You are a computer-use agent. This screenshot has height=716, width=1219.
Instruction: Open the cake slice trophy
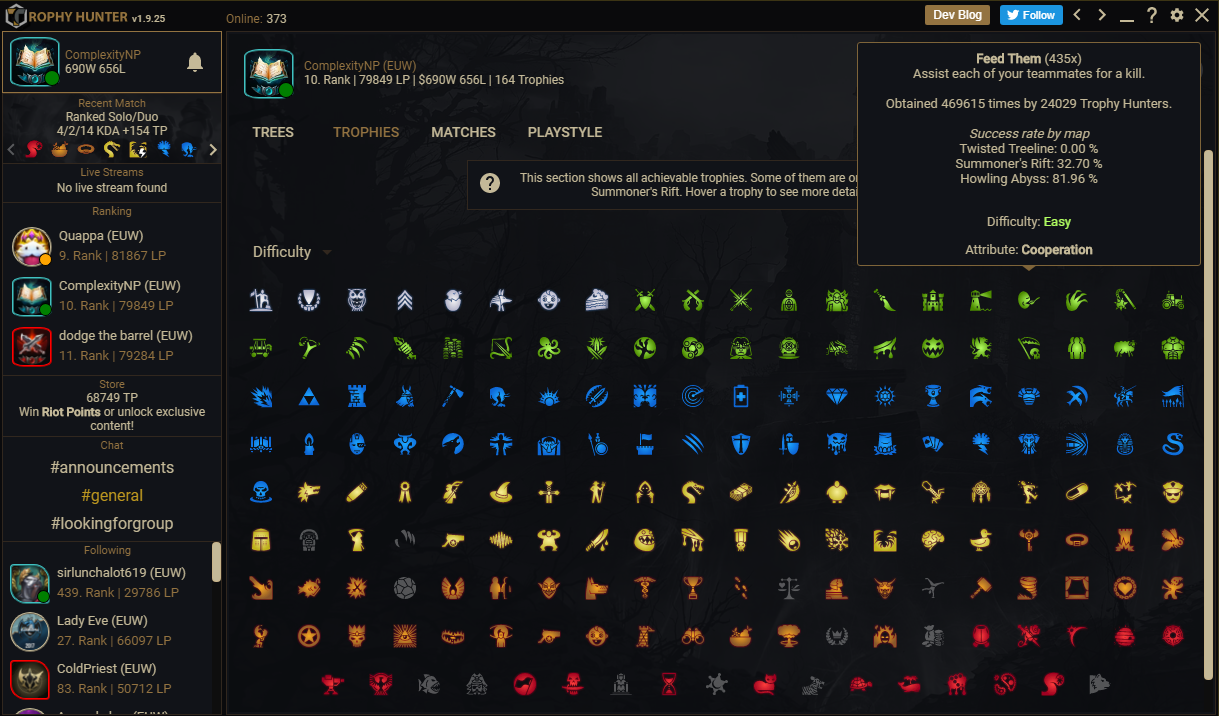[597, 299]
